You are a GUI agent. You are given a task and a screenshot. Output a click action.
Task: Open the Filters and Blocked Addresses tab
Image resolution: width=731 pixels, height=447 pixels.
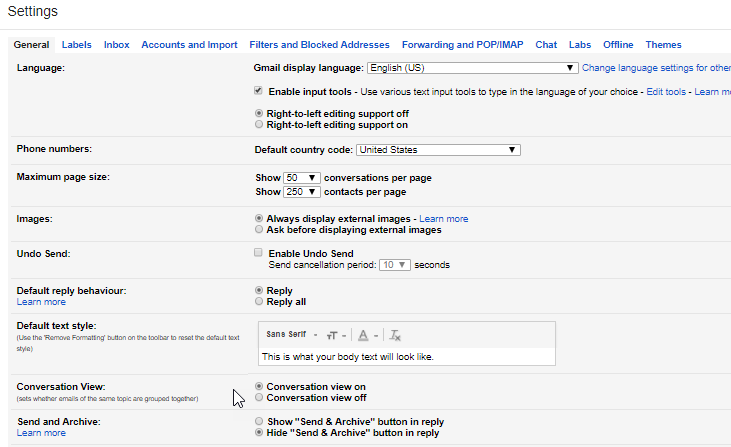coord(319,45)
